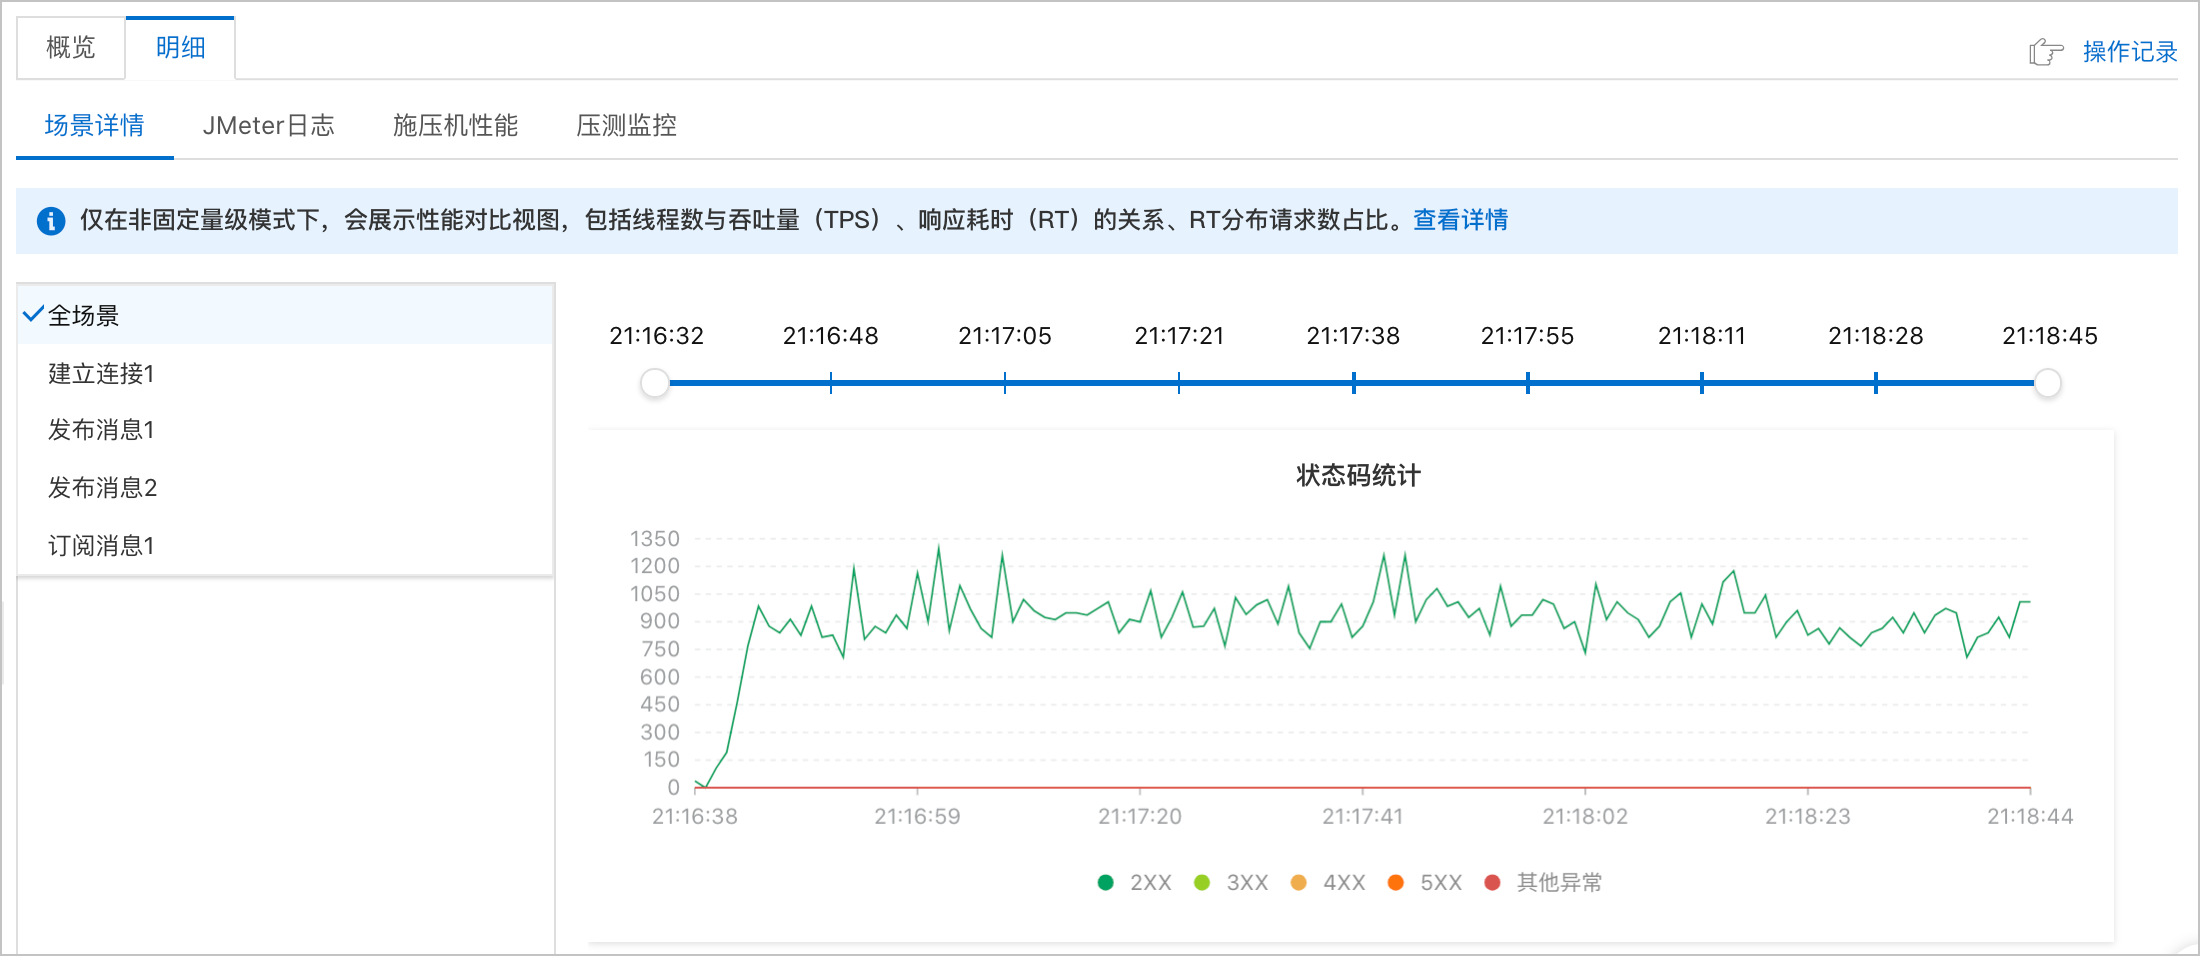Click the 1350 y-axis label on the chart
Image resolution: width=2200 pixels, height=956 pixels.
(655, 539)
